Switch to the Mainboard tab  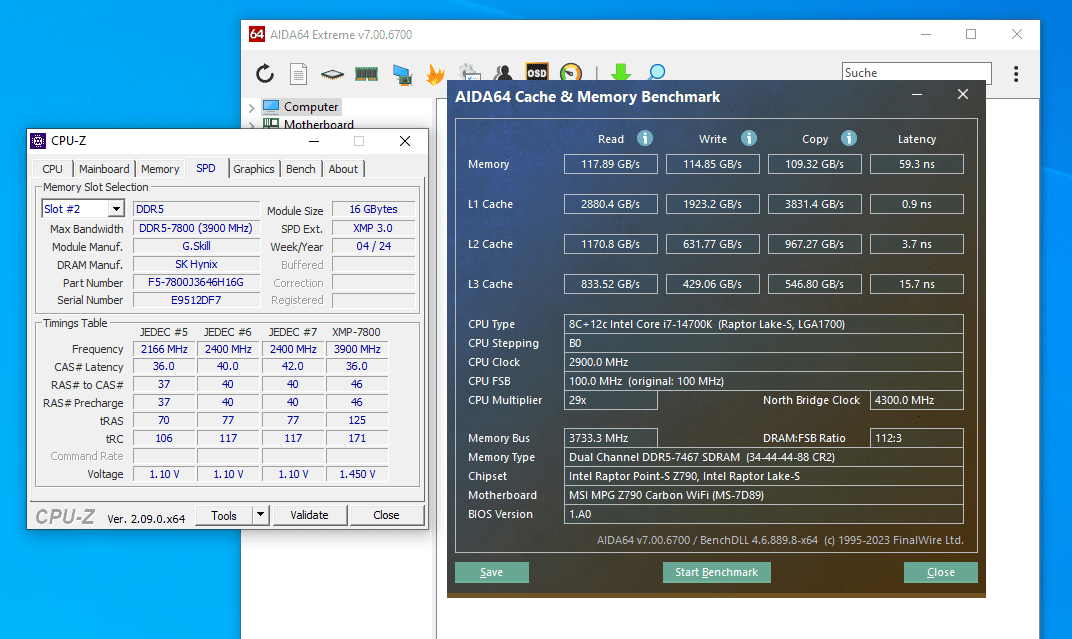point(104,169)
